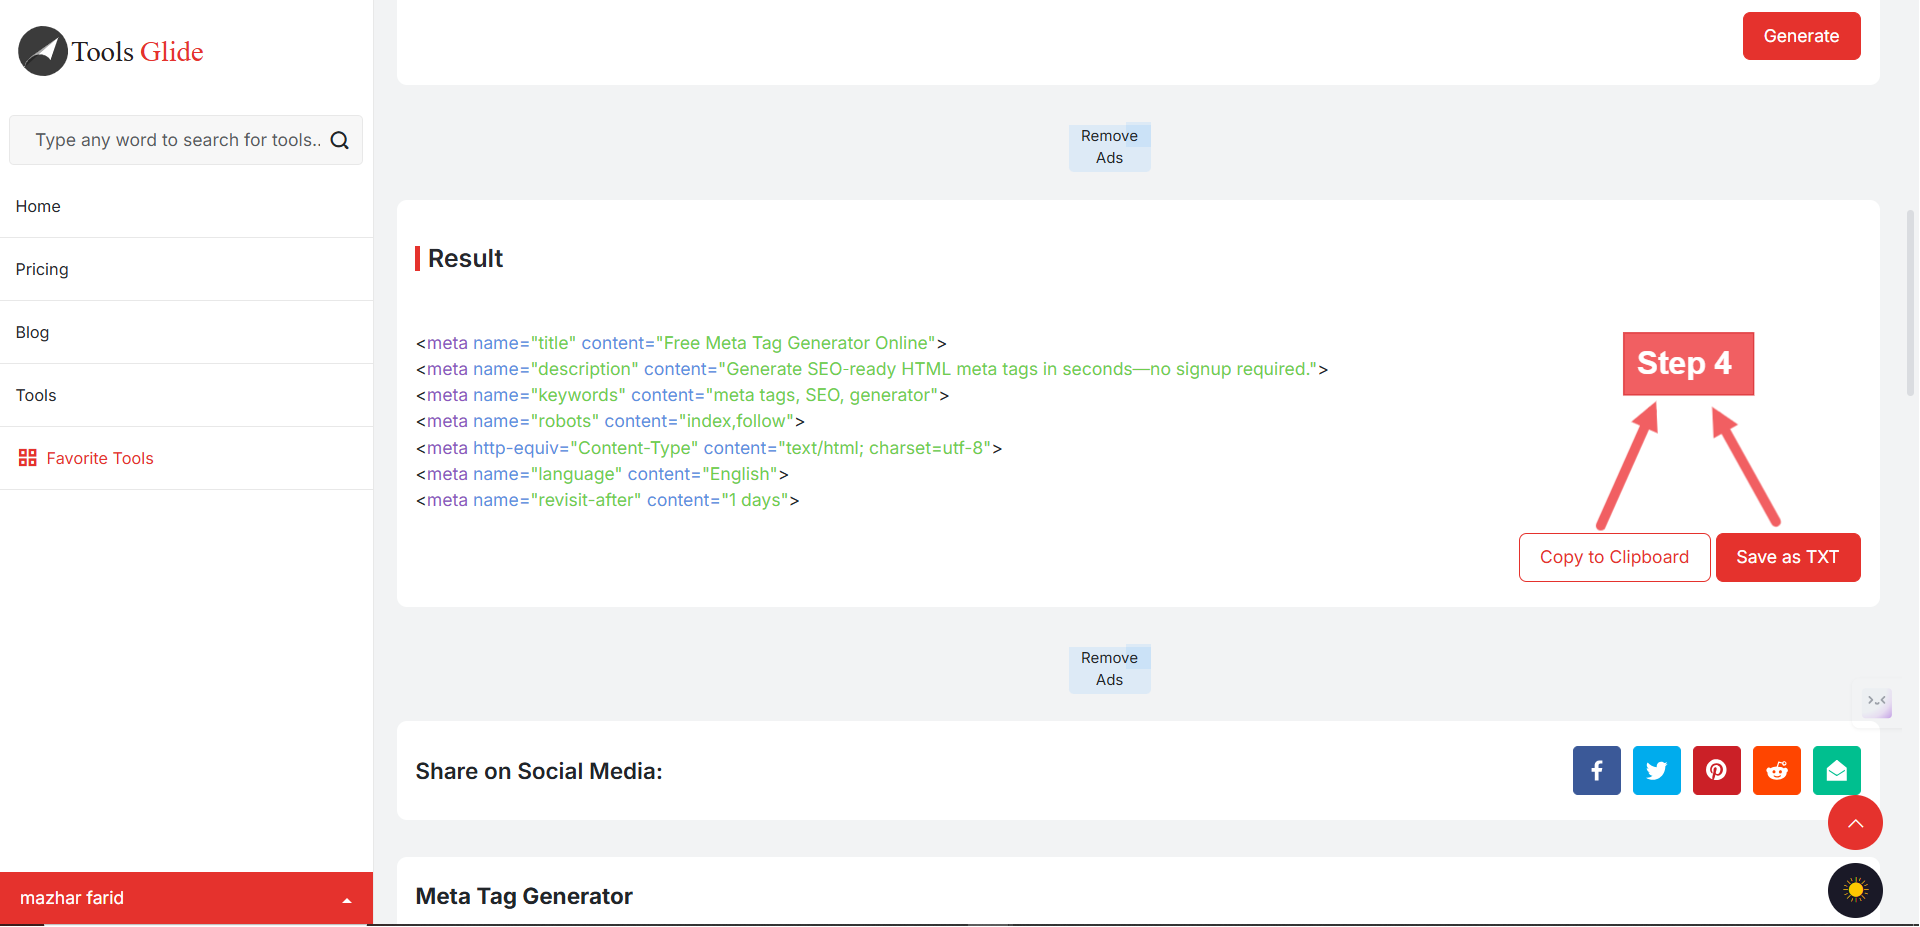The image size is (1920, 927).
Task: Click the tool search input field
Action: point(176,140)
